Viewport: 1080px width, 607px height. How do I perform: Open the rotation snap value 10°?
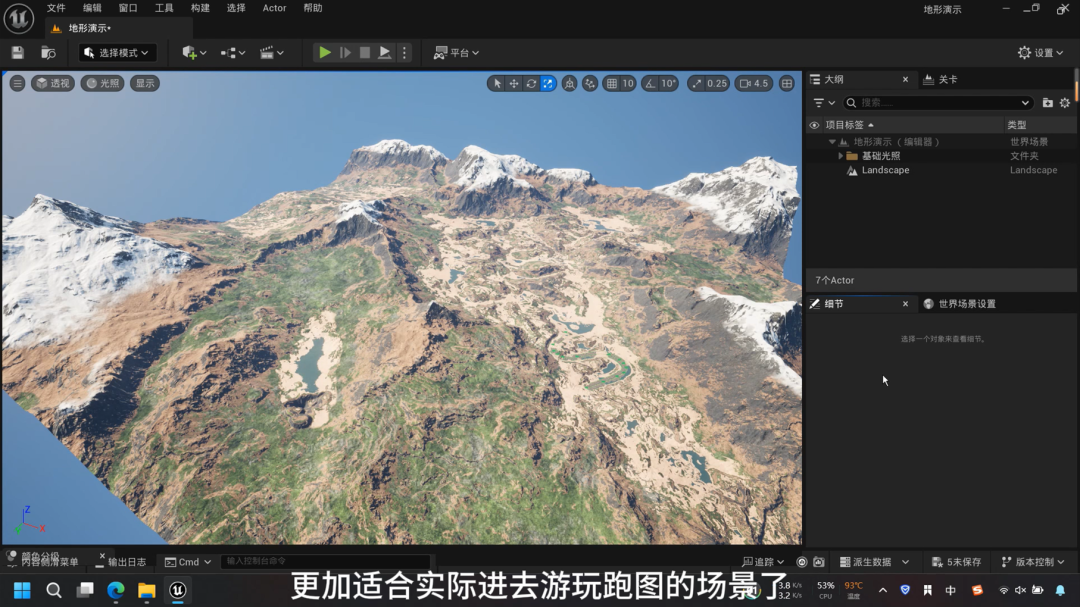tap(668, 83)
